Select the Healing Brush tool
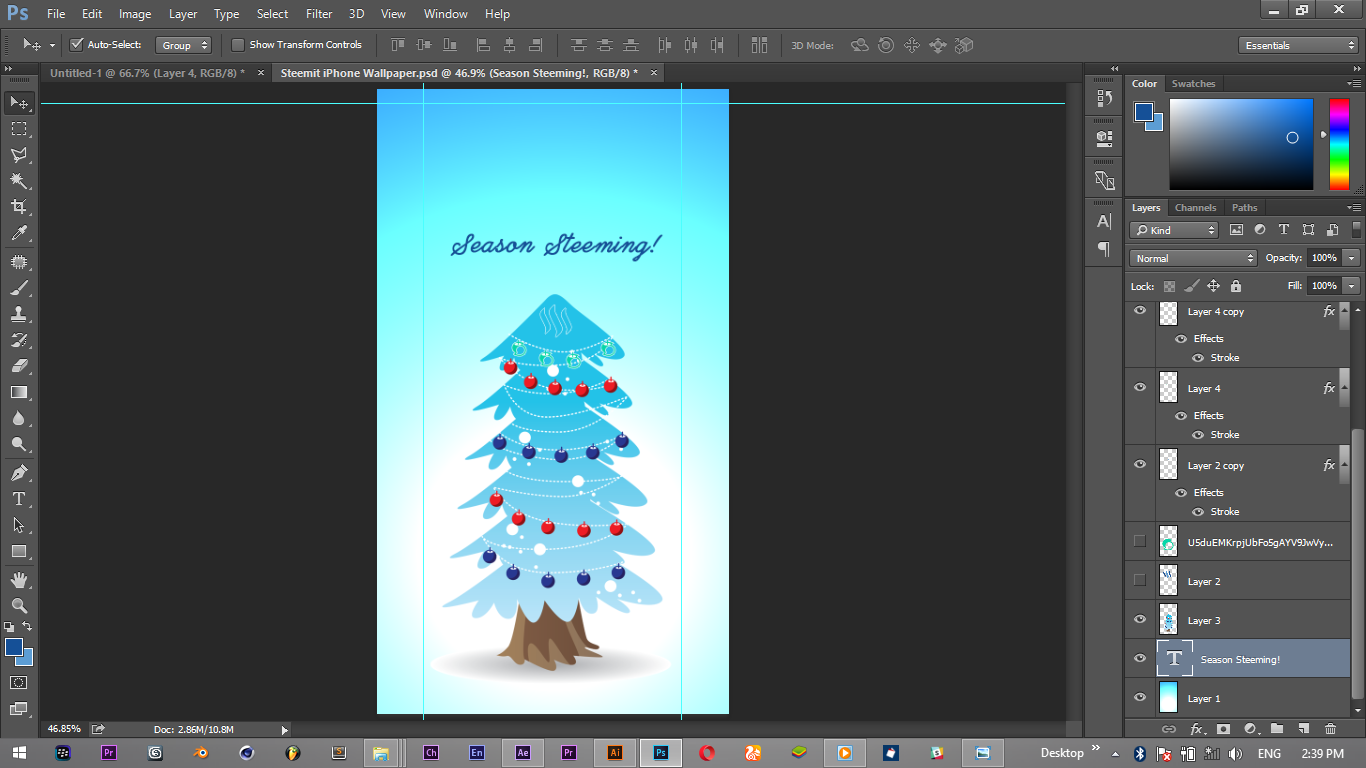 (19, 262)
